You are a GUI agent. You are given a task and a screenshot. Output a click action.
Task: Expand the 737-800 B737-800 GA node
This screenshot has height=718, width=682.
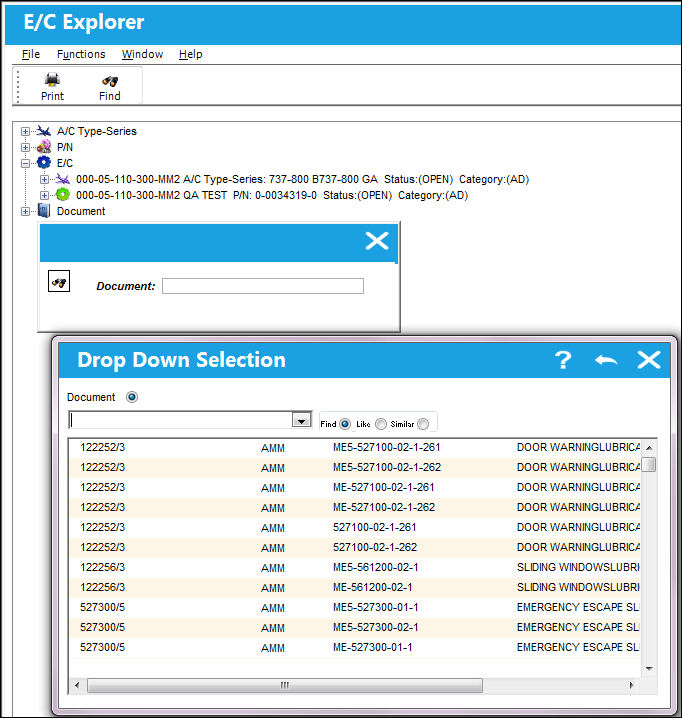click(44, 180)
